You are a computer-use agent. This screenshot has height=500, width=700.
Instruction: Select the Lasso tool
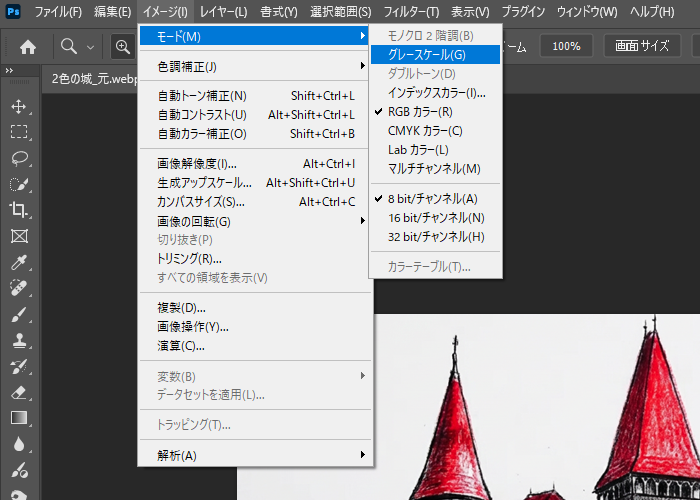click(18, 158)
